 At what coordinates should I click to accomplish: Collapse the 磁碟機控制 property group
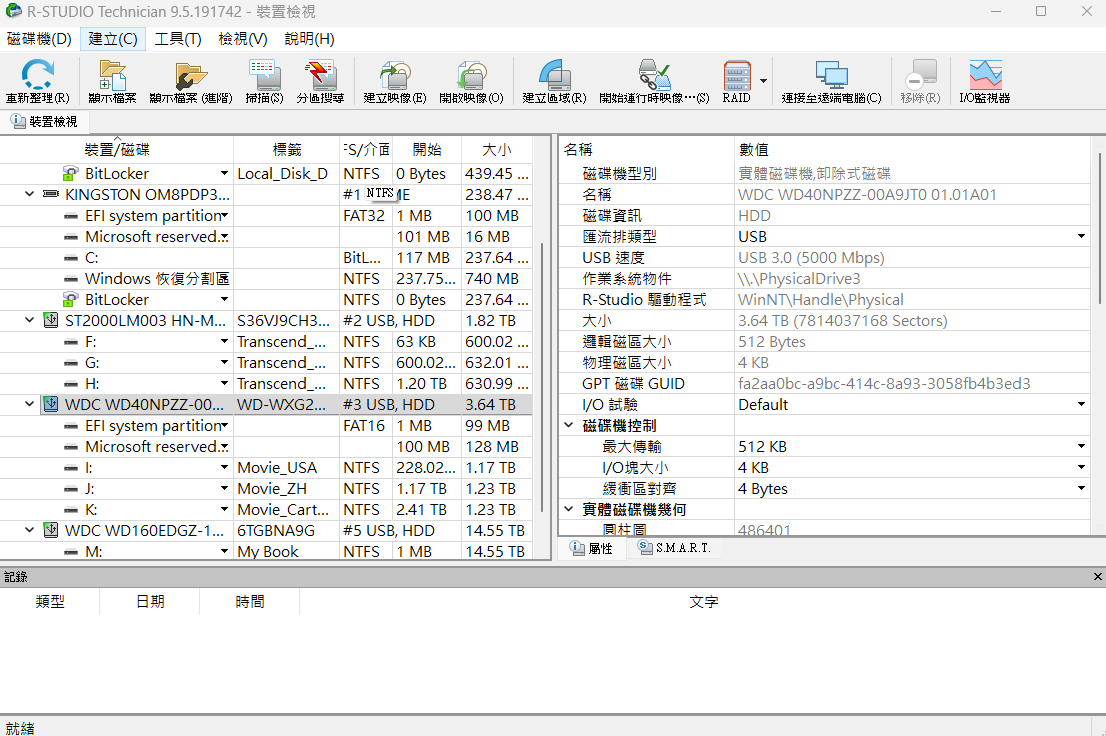570,426
